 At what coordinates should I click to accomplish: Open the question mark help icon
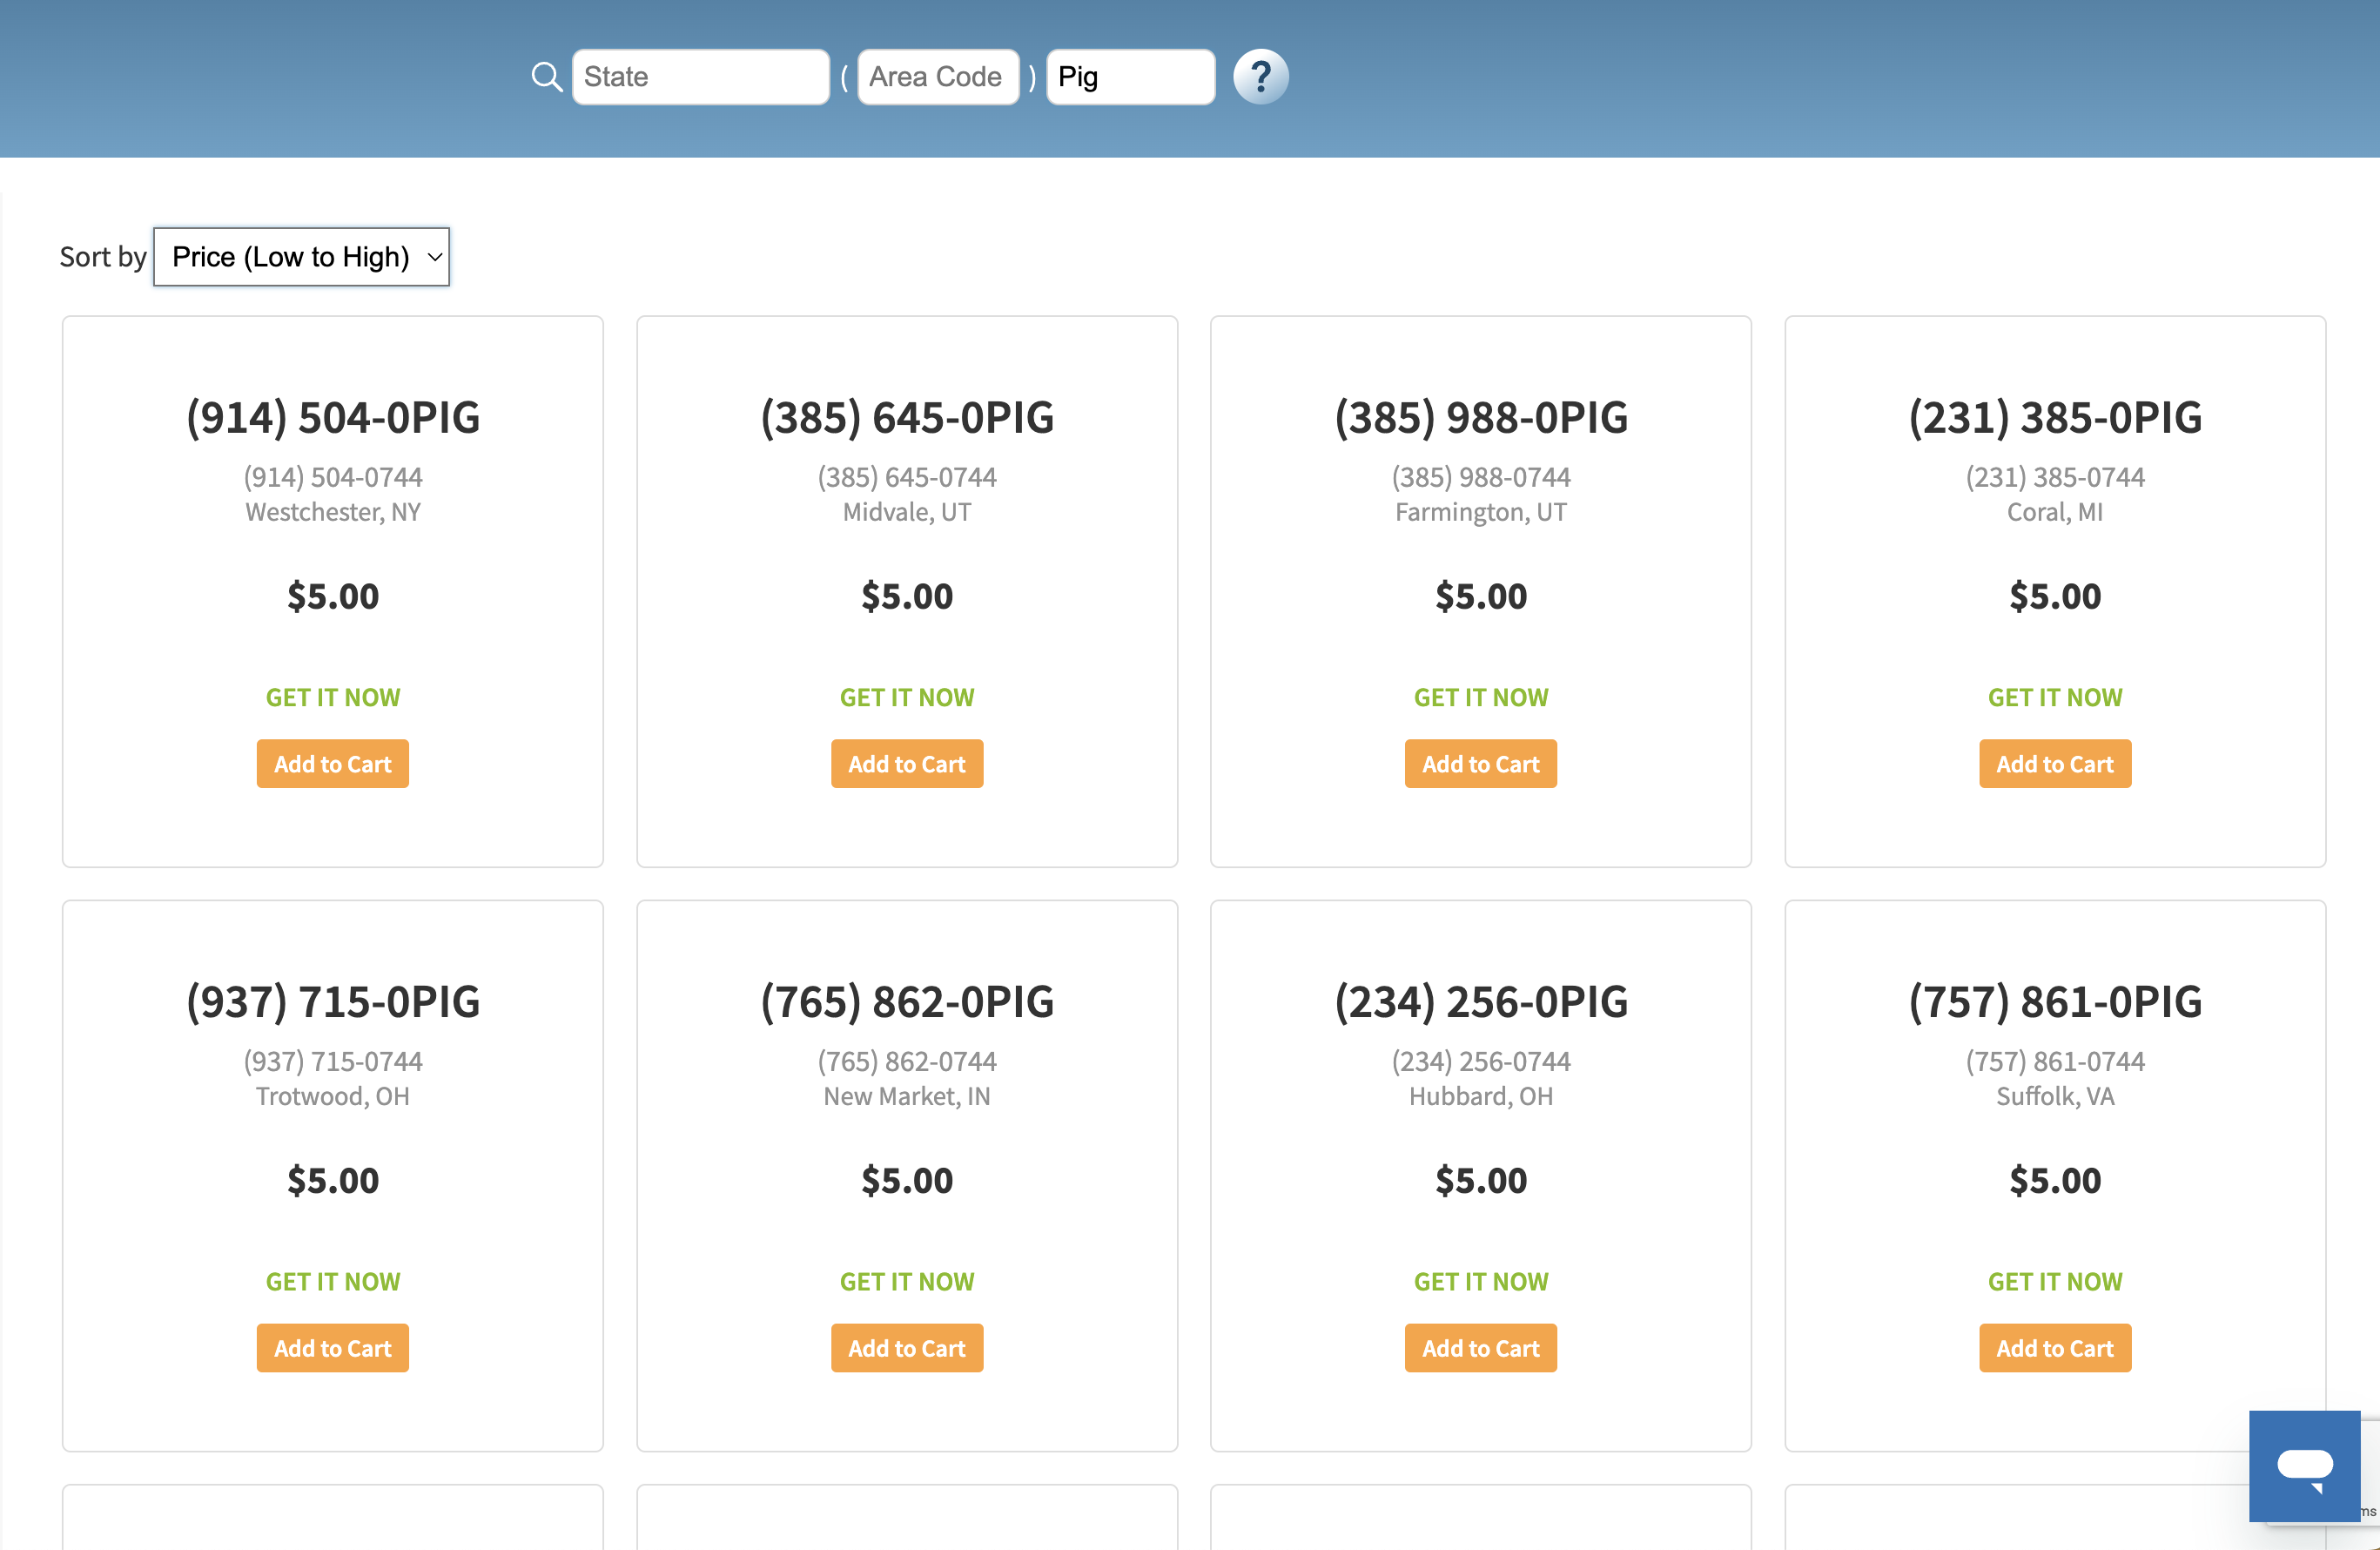coord(1260,77)
